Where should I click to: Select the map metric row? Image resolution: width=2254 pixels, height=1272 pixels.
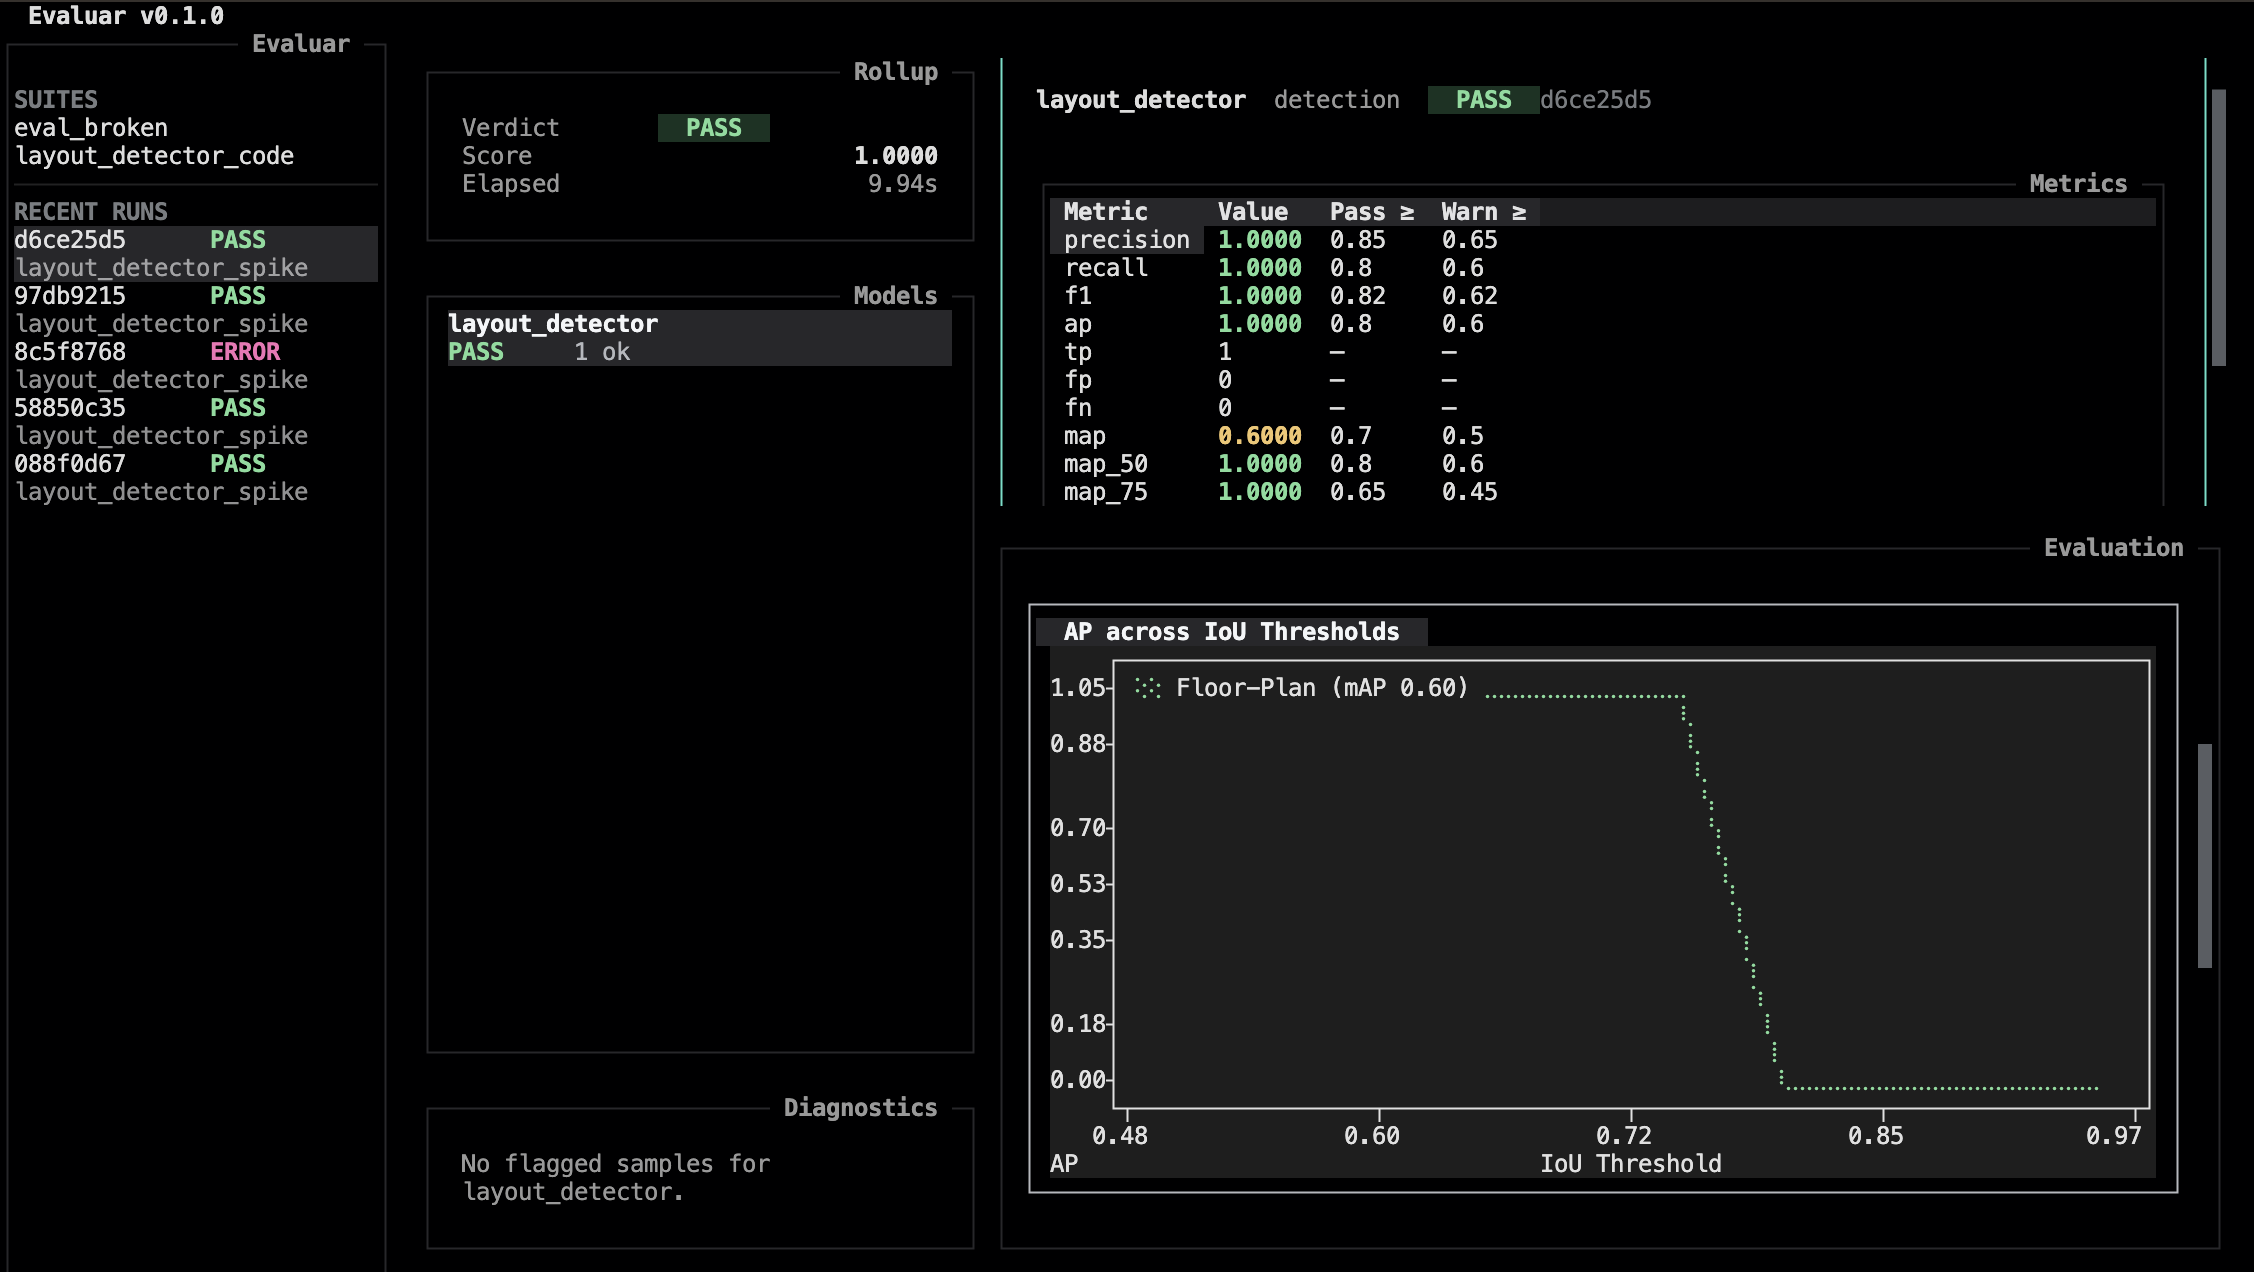coord(1603,436)
